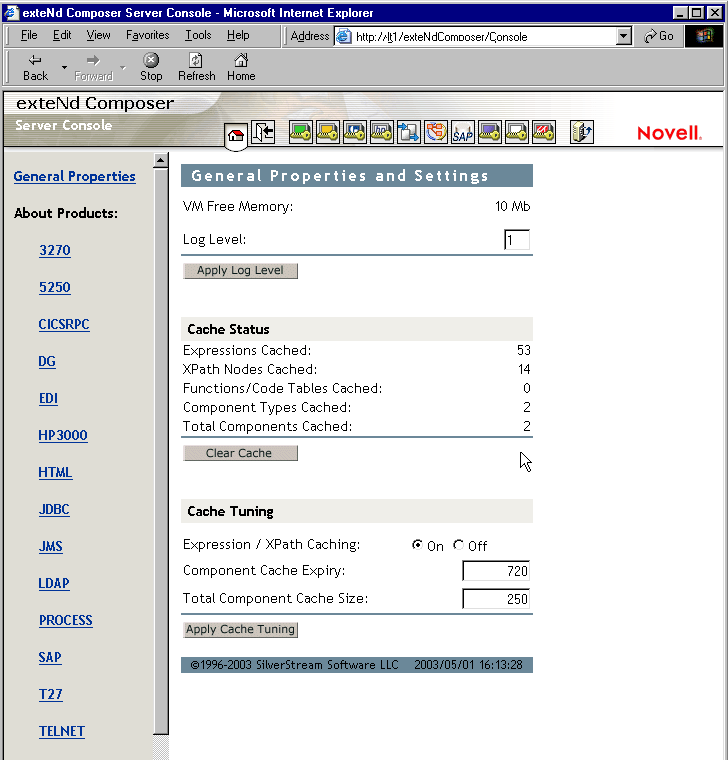
Task: Open the console Home icon tab
Action: pyautogui.click(x=236, y=135)
